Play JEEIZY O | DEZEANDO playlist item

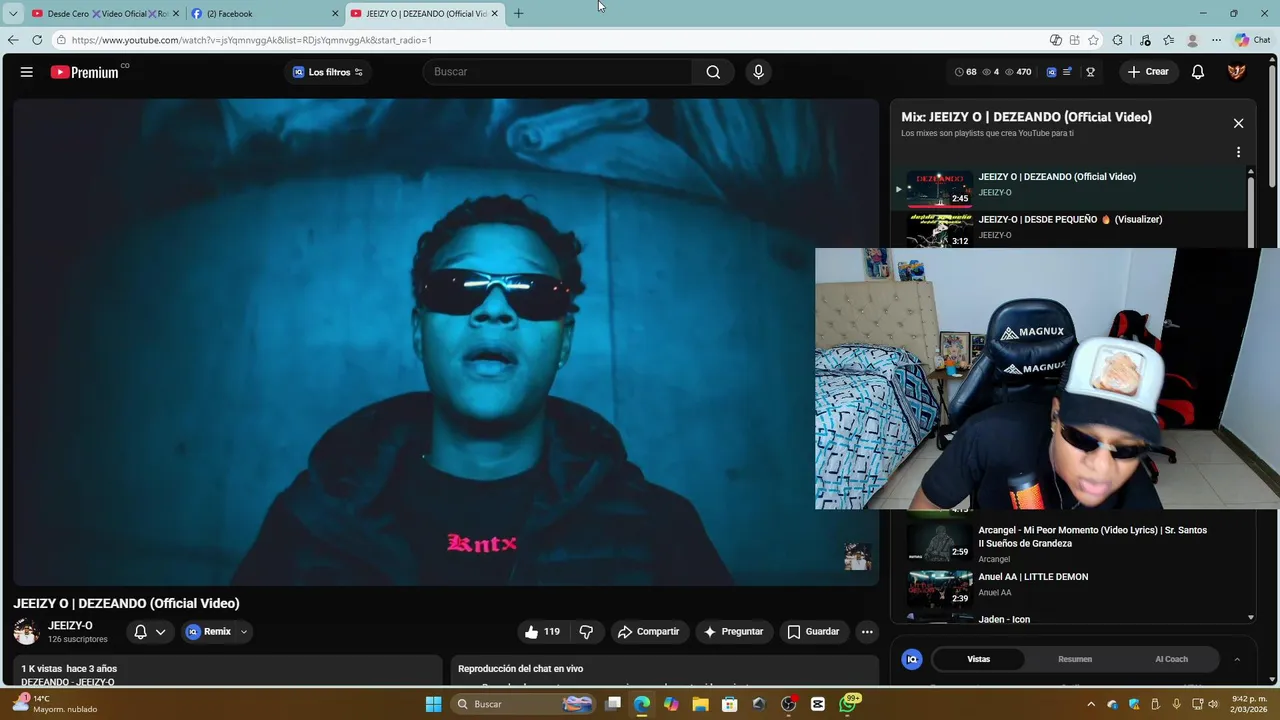[x=1070, y=189]
